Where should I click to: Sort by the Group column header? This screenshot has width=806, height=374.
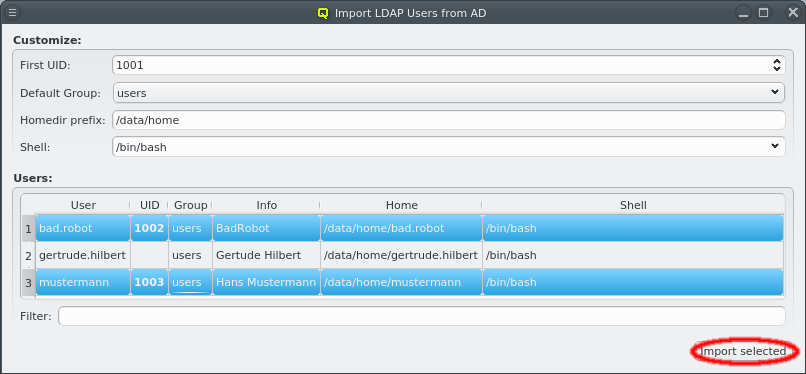pos(190,205)
